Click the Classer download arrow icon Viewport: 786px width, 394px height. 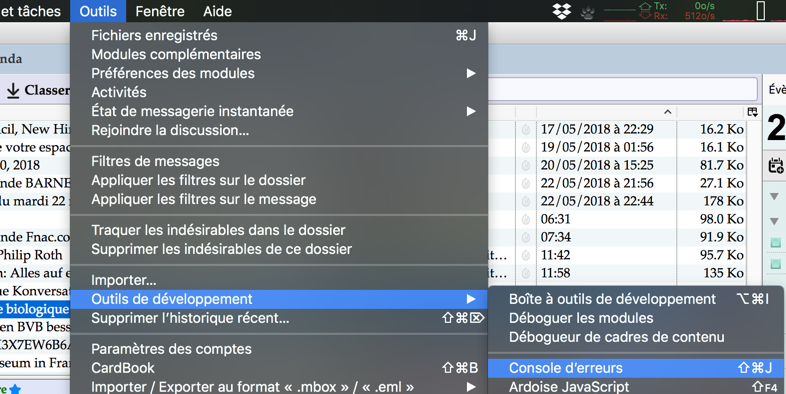13,91
